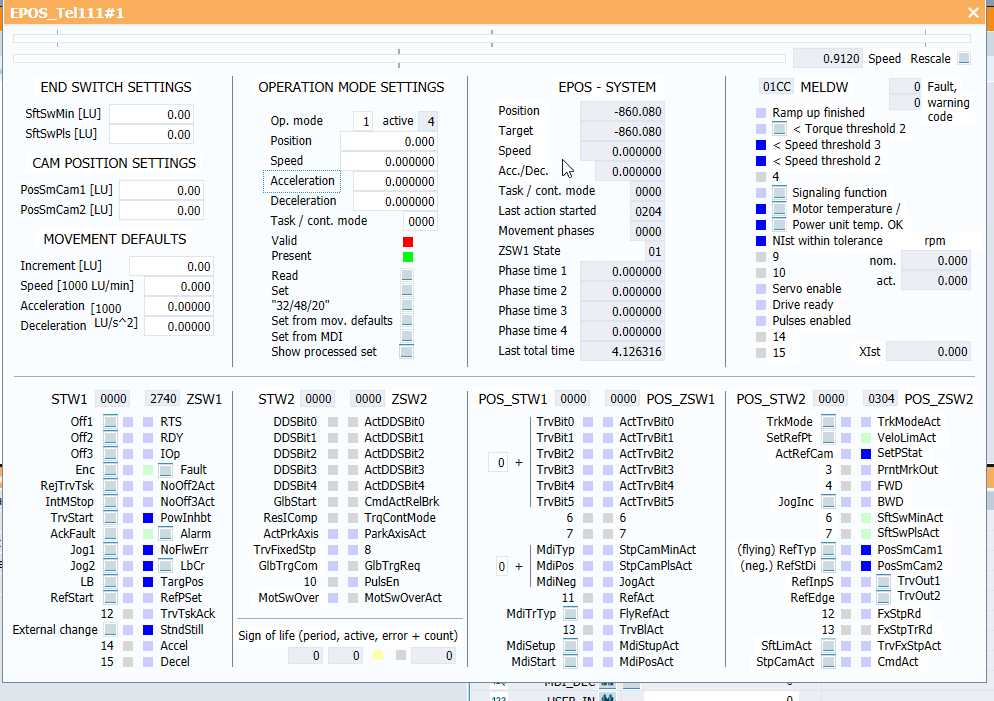Toggle the TrvStart control bit
994x701 pixels.
point(110,518)
